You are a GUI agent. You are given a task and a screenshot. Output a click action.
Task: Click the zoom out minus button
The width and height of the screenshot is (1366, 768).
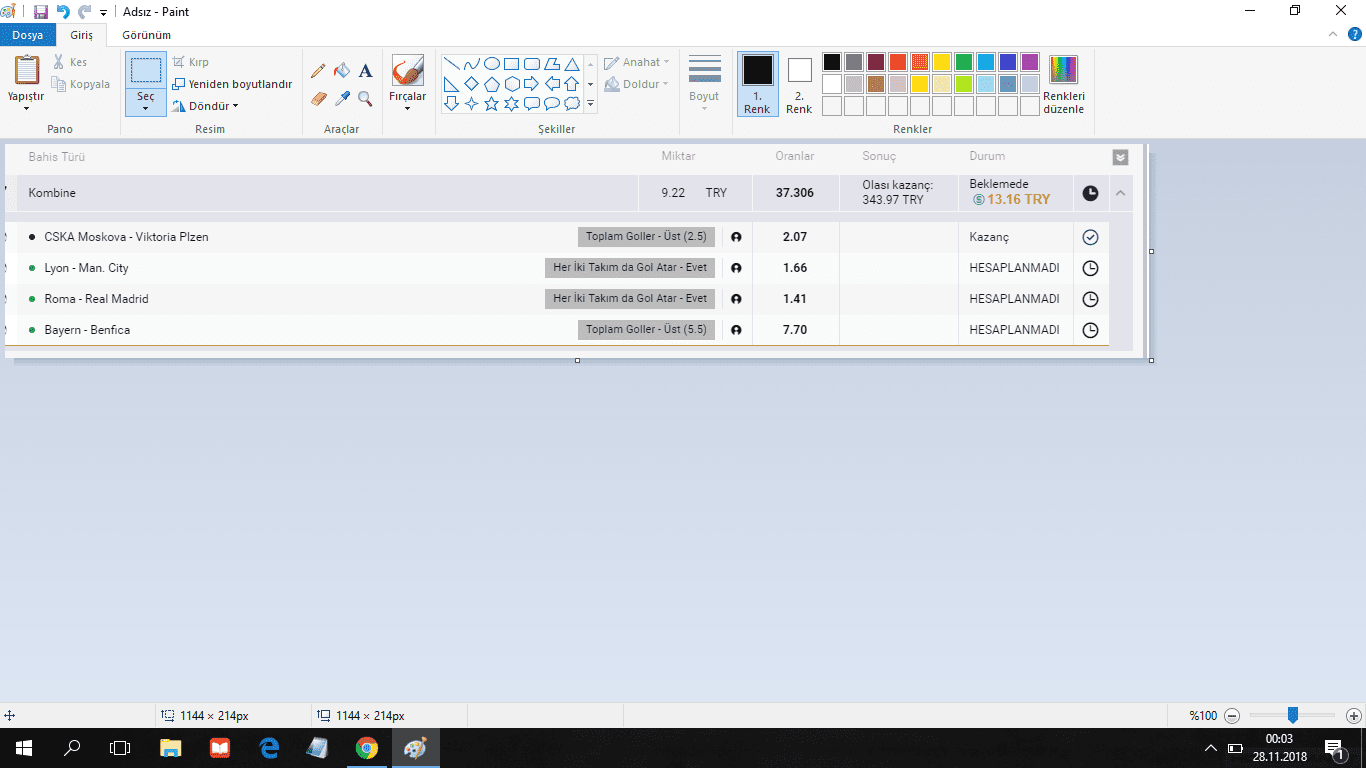(1232, 716)
